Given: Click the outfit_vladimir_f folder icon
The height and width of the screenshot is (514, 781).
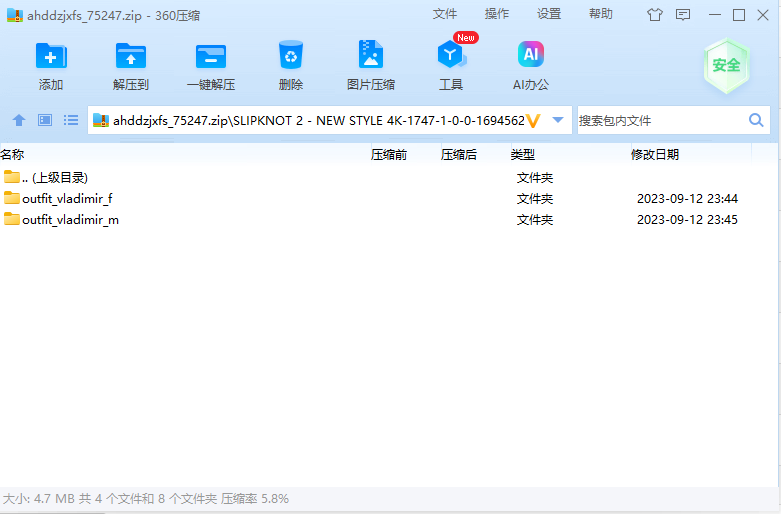Looking at the screenshot, I should tap(11, 198).
